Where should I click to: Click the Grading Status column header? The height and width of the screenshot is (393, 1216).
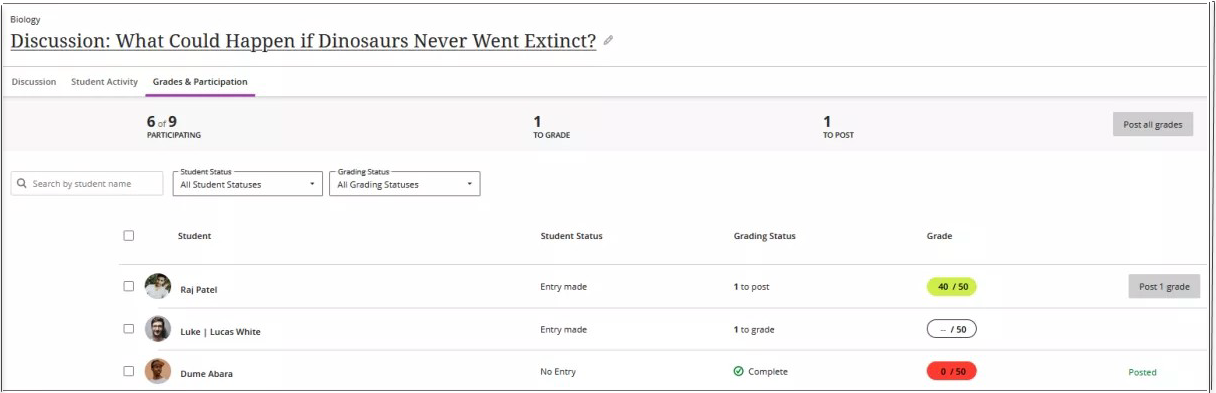(765, 236)
